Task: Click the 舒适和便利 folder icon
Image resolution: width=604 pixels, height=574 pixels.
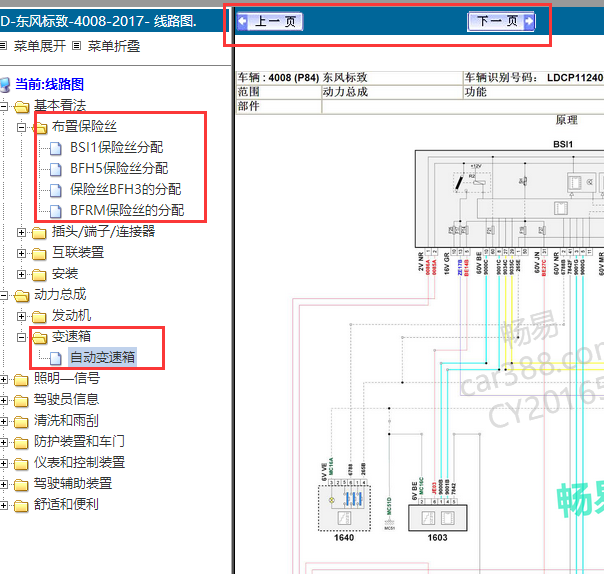Action: [21, 506]
